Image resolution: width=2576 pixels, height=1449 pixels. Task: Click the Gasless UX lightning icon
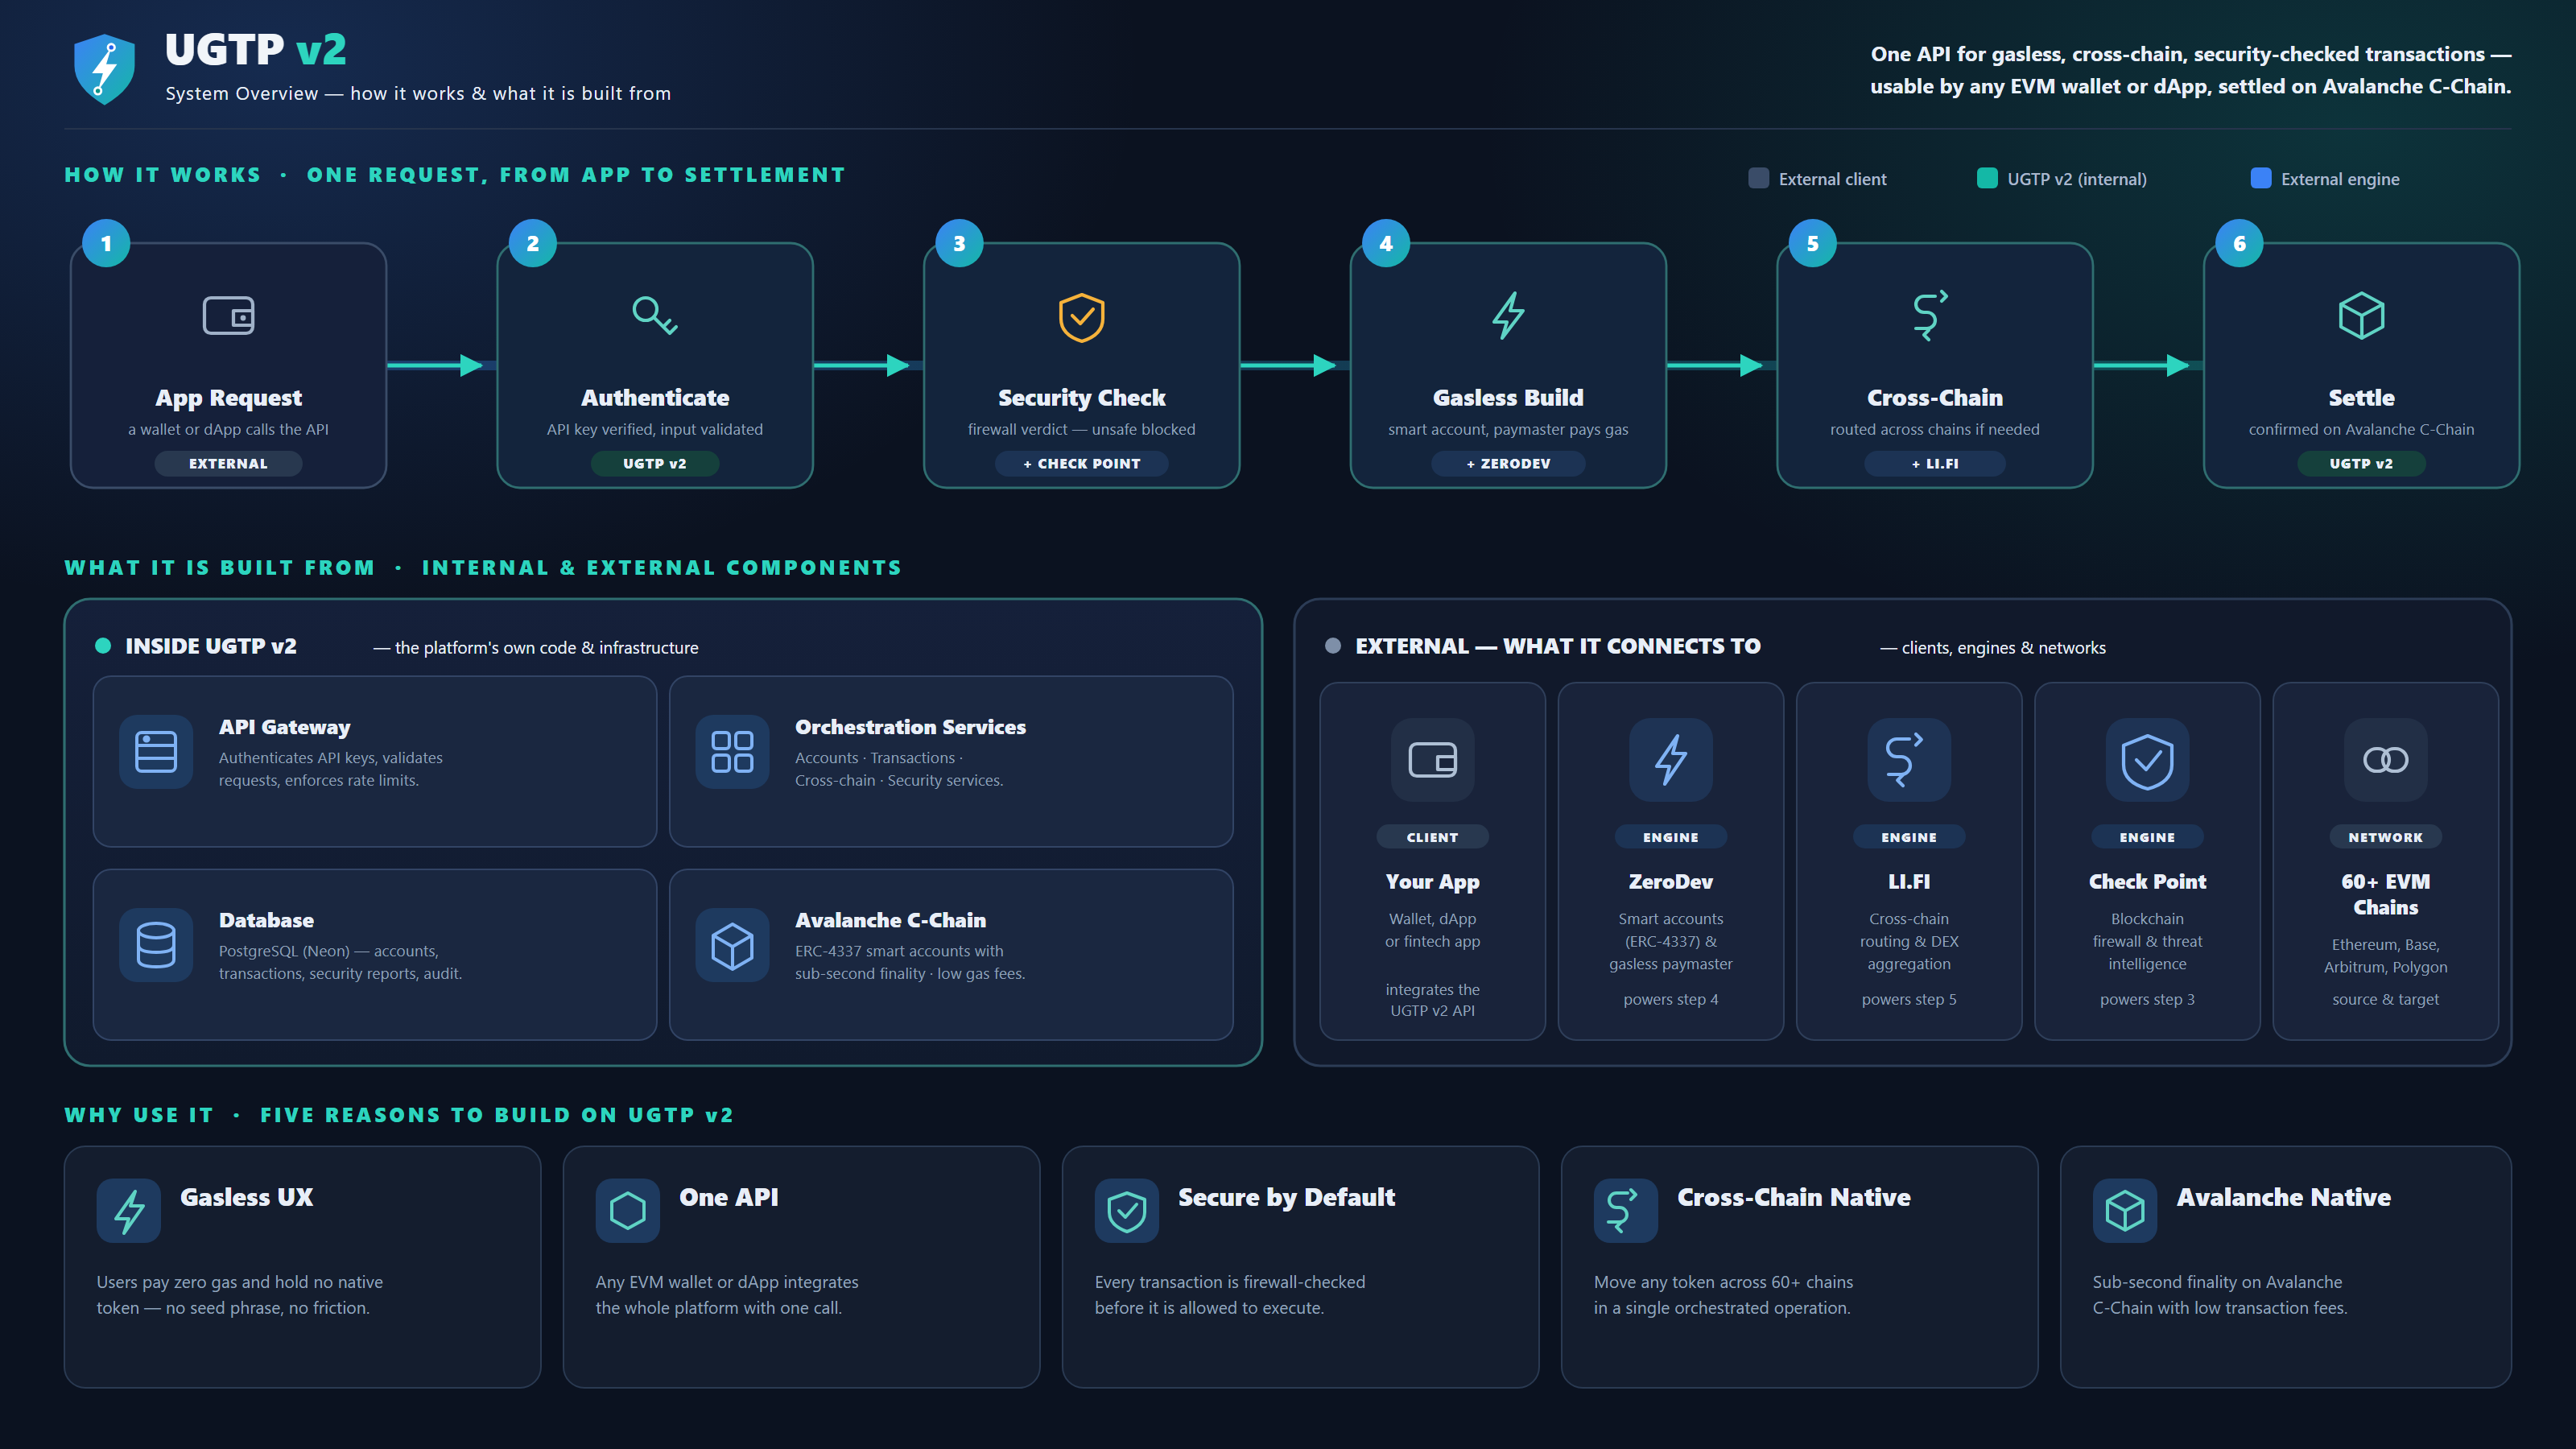(129, 1211)
